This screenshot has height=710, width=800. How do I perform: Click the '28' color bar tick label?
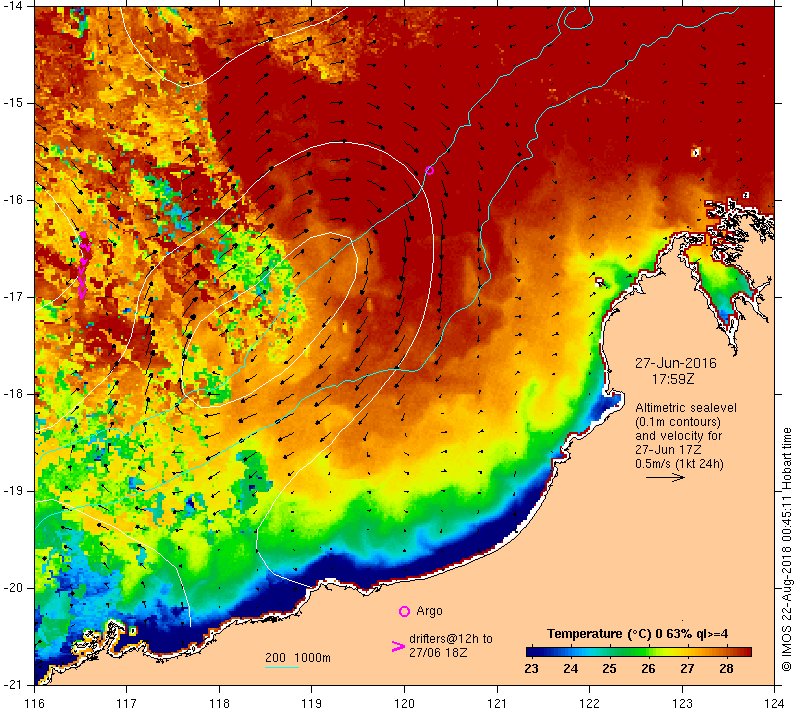[726, 669]
